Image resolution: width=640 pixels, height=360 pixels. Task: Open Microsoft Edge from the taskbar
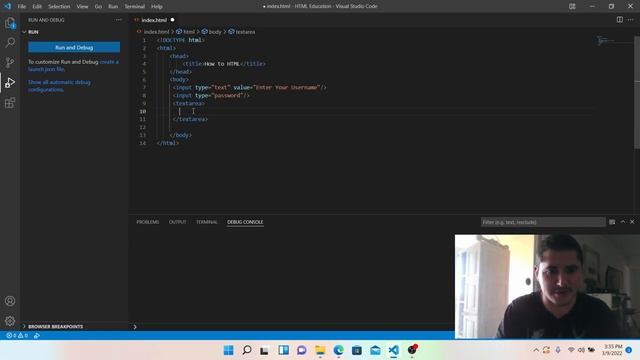338,350
